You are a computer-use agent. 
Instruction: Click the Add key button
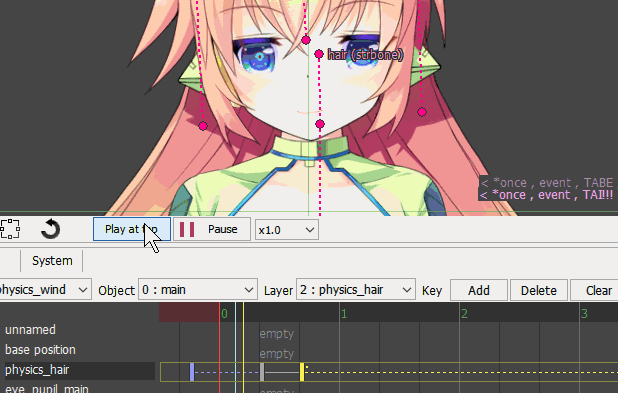point(479,291)
